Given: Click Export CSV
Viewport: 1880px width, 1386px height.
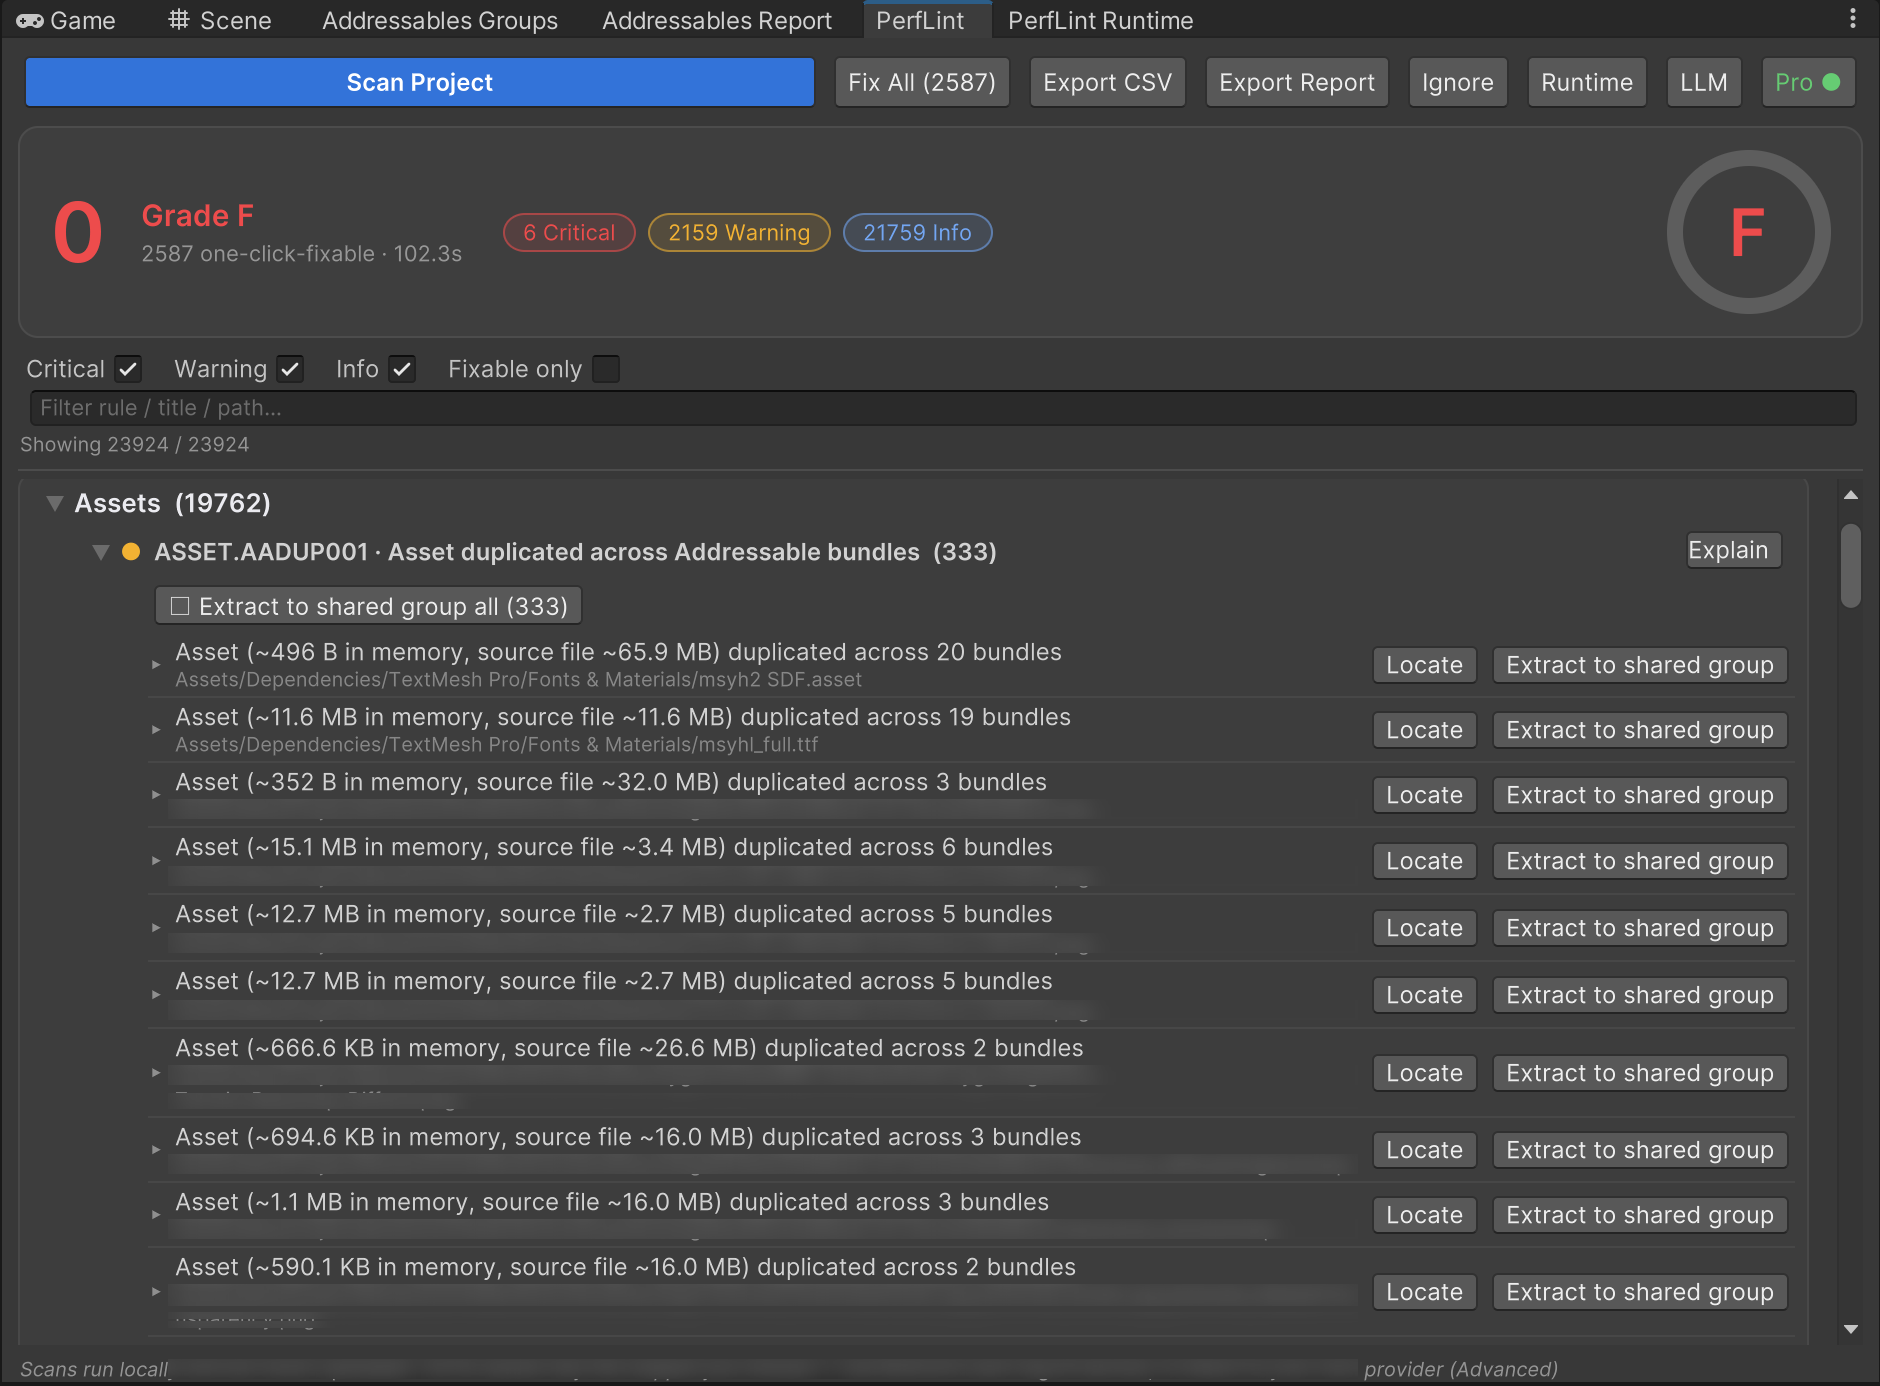Looking at the screenshot, I should click(1108, 82).
